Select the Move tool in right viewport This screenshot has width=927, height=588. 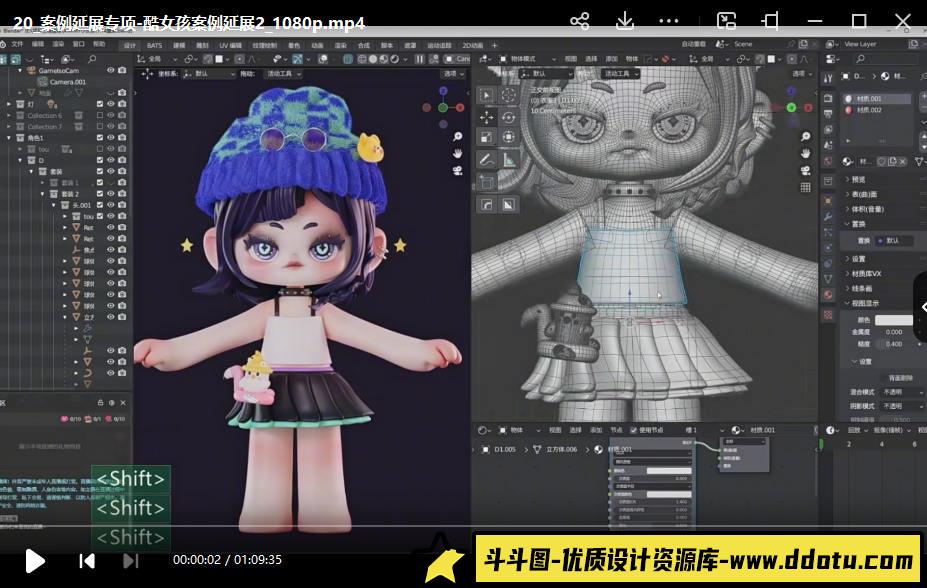[x=487, y=117]
